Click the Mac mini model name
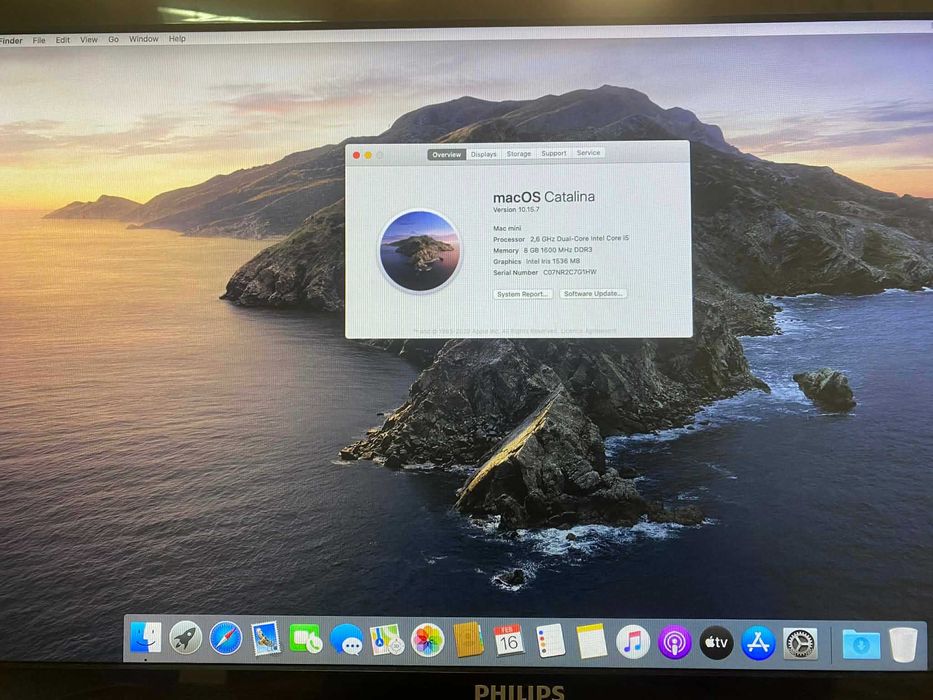This screenshot has width=933, height=700. pyautogui.click(x=507, y=228)
